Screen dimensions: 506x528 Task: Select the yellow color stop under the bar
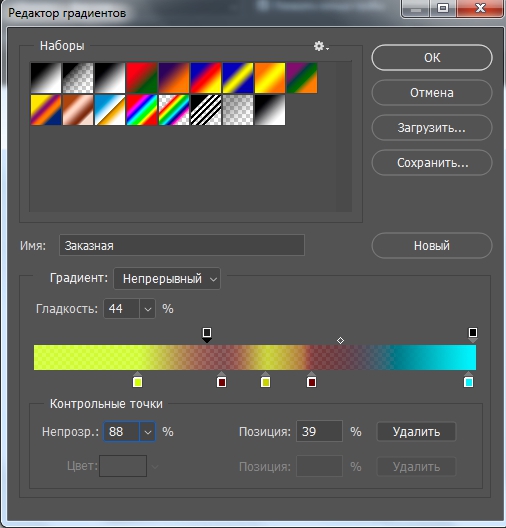(x=265, y=380)
